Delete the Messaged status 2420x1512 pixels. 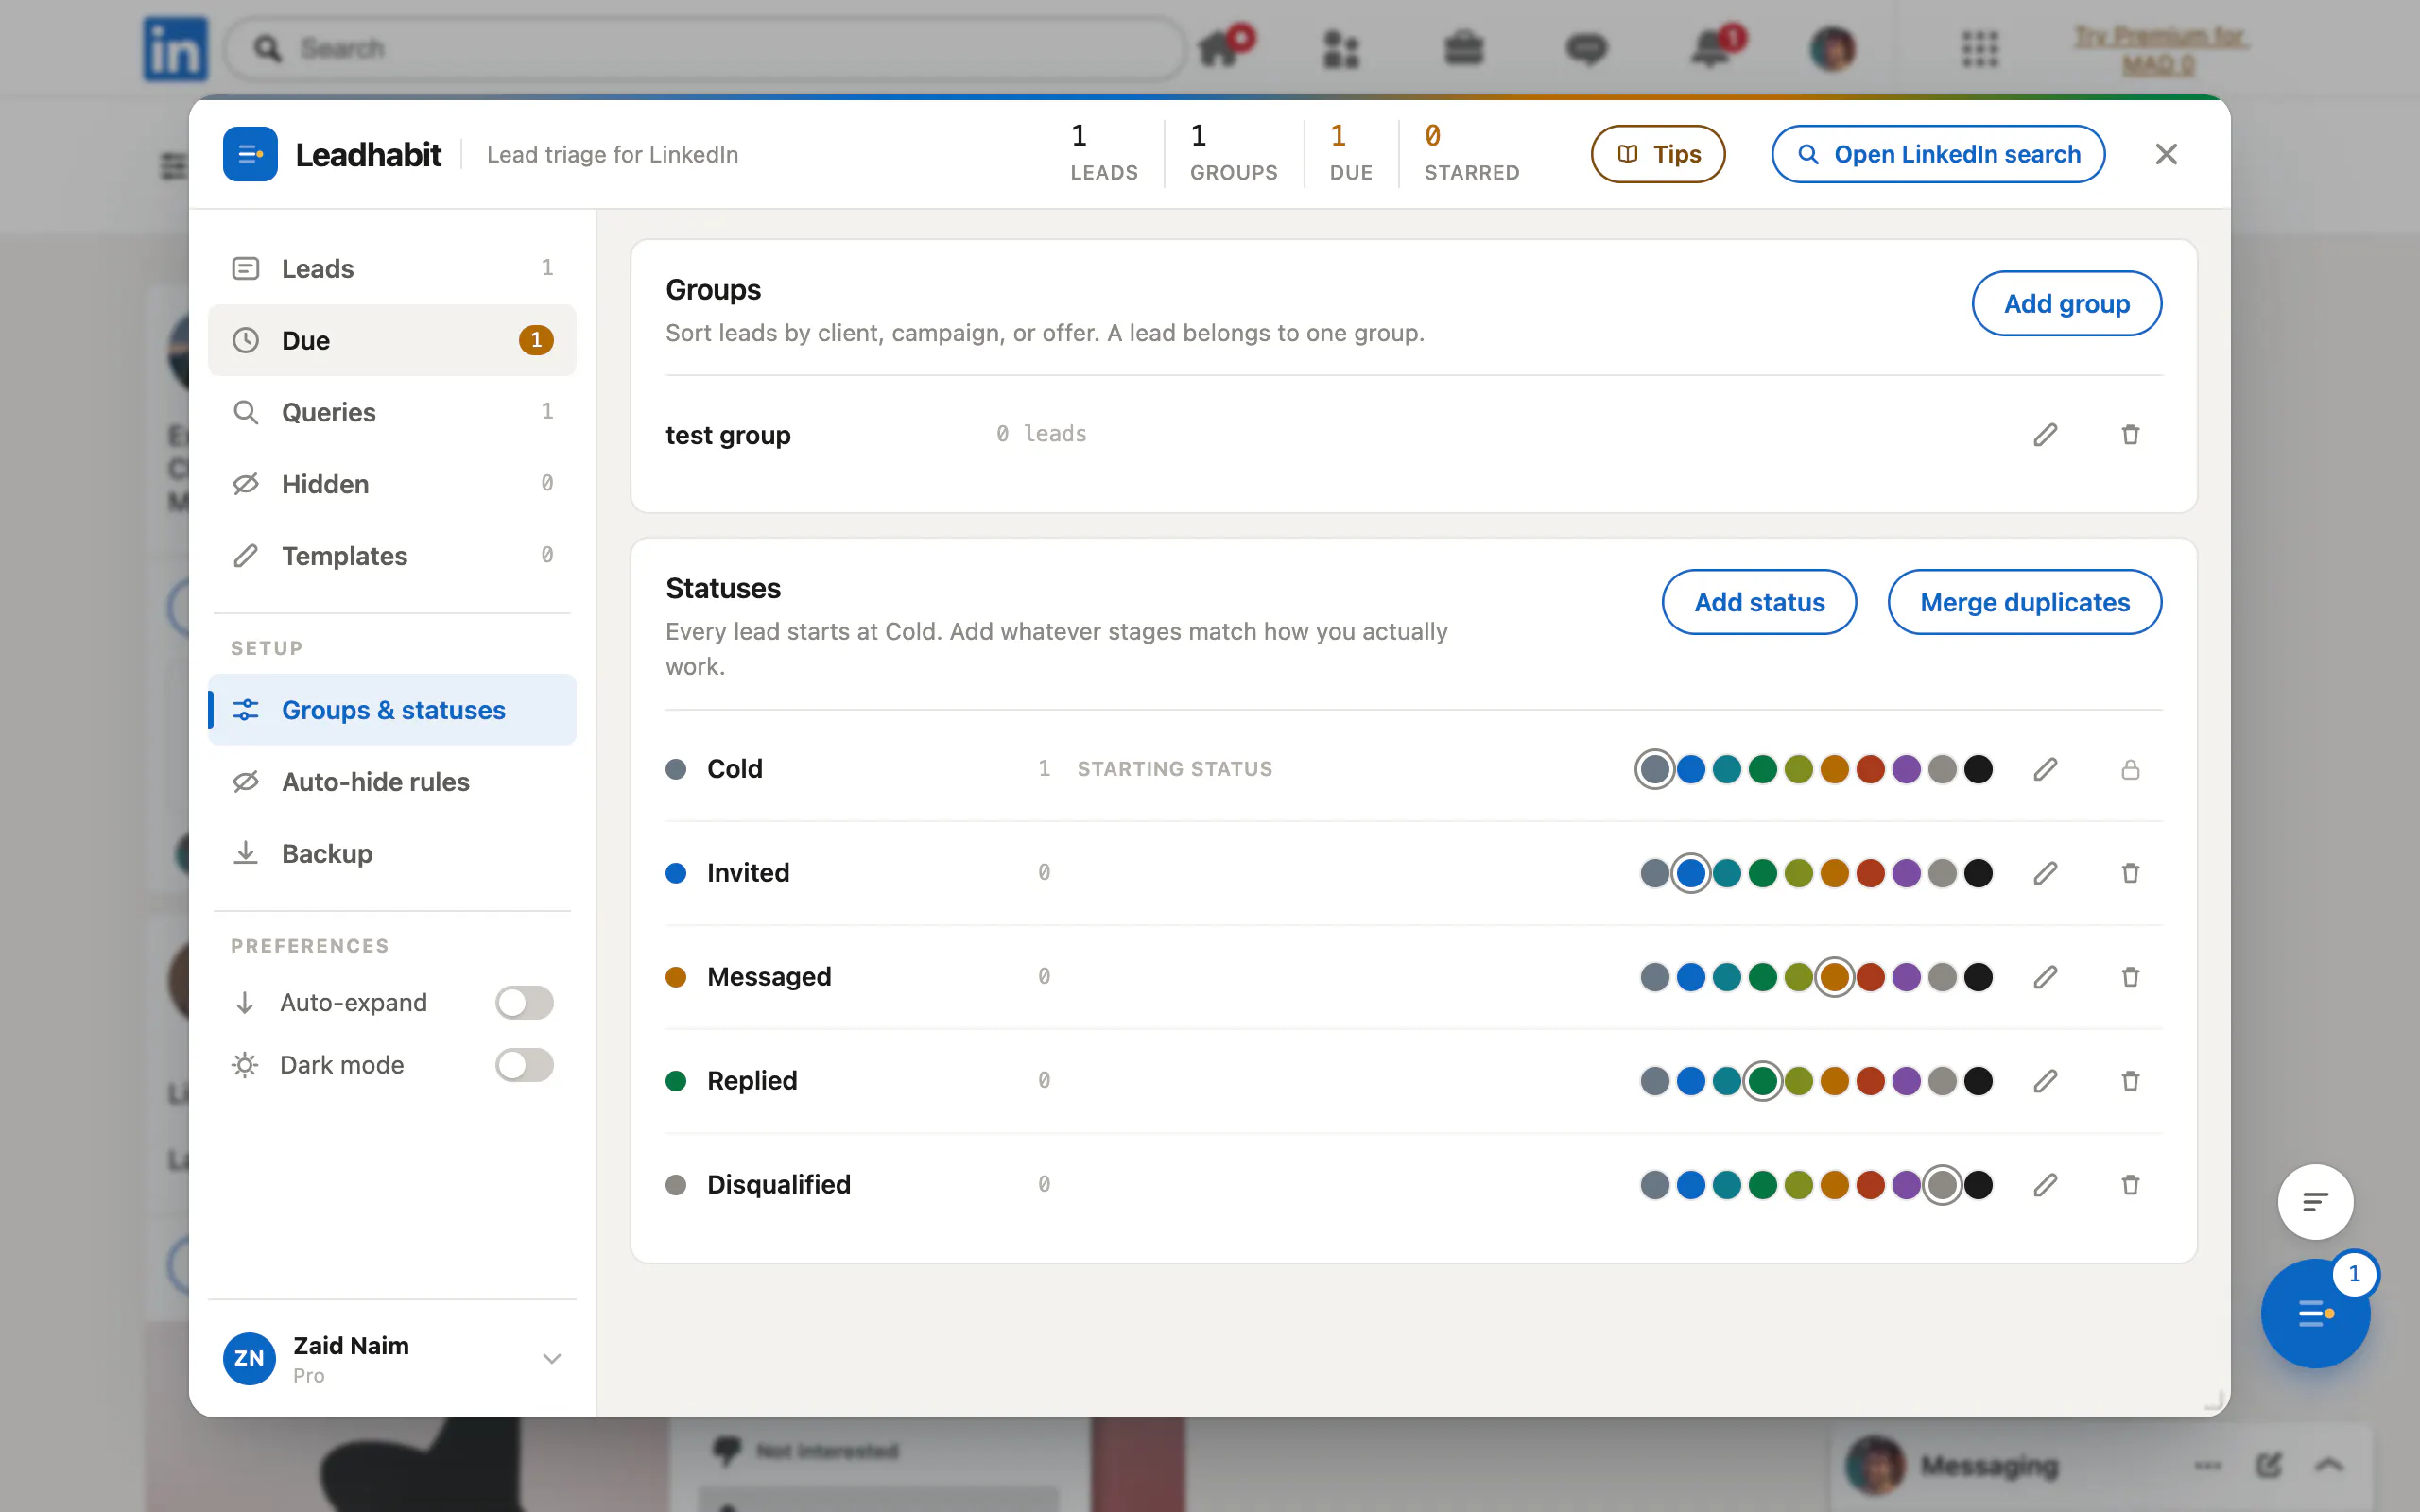pyautogui.click(x=2130, y=977)
